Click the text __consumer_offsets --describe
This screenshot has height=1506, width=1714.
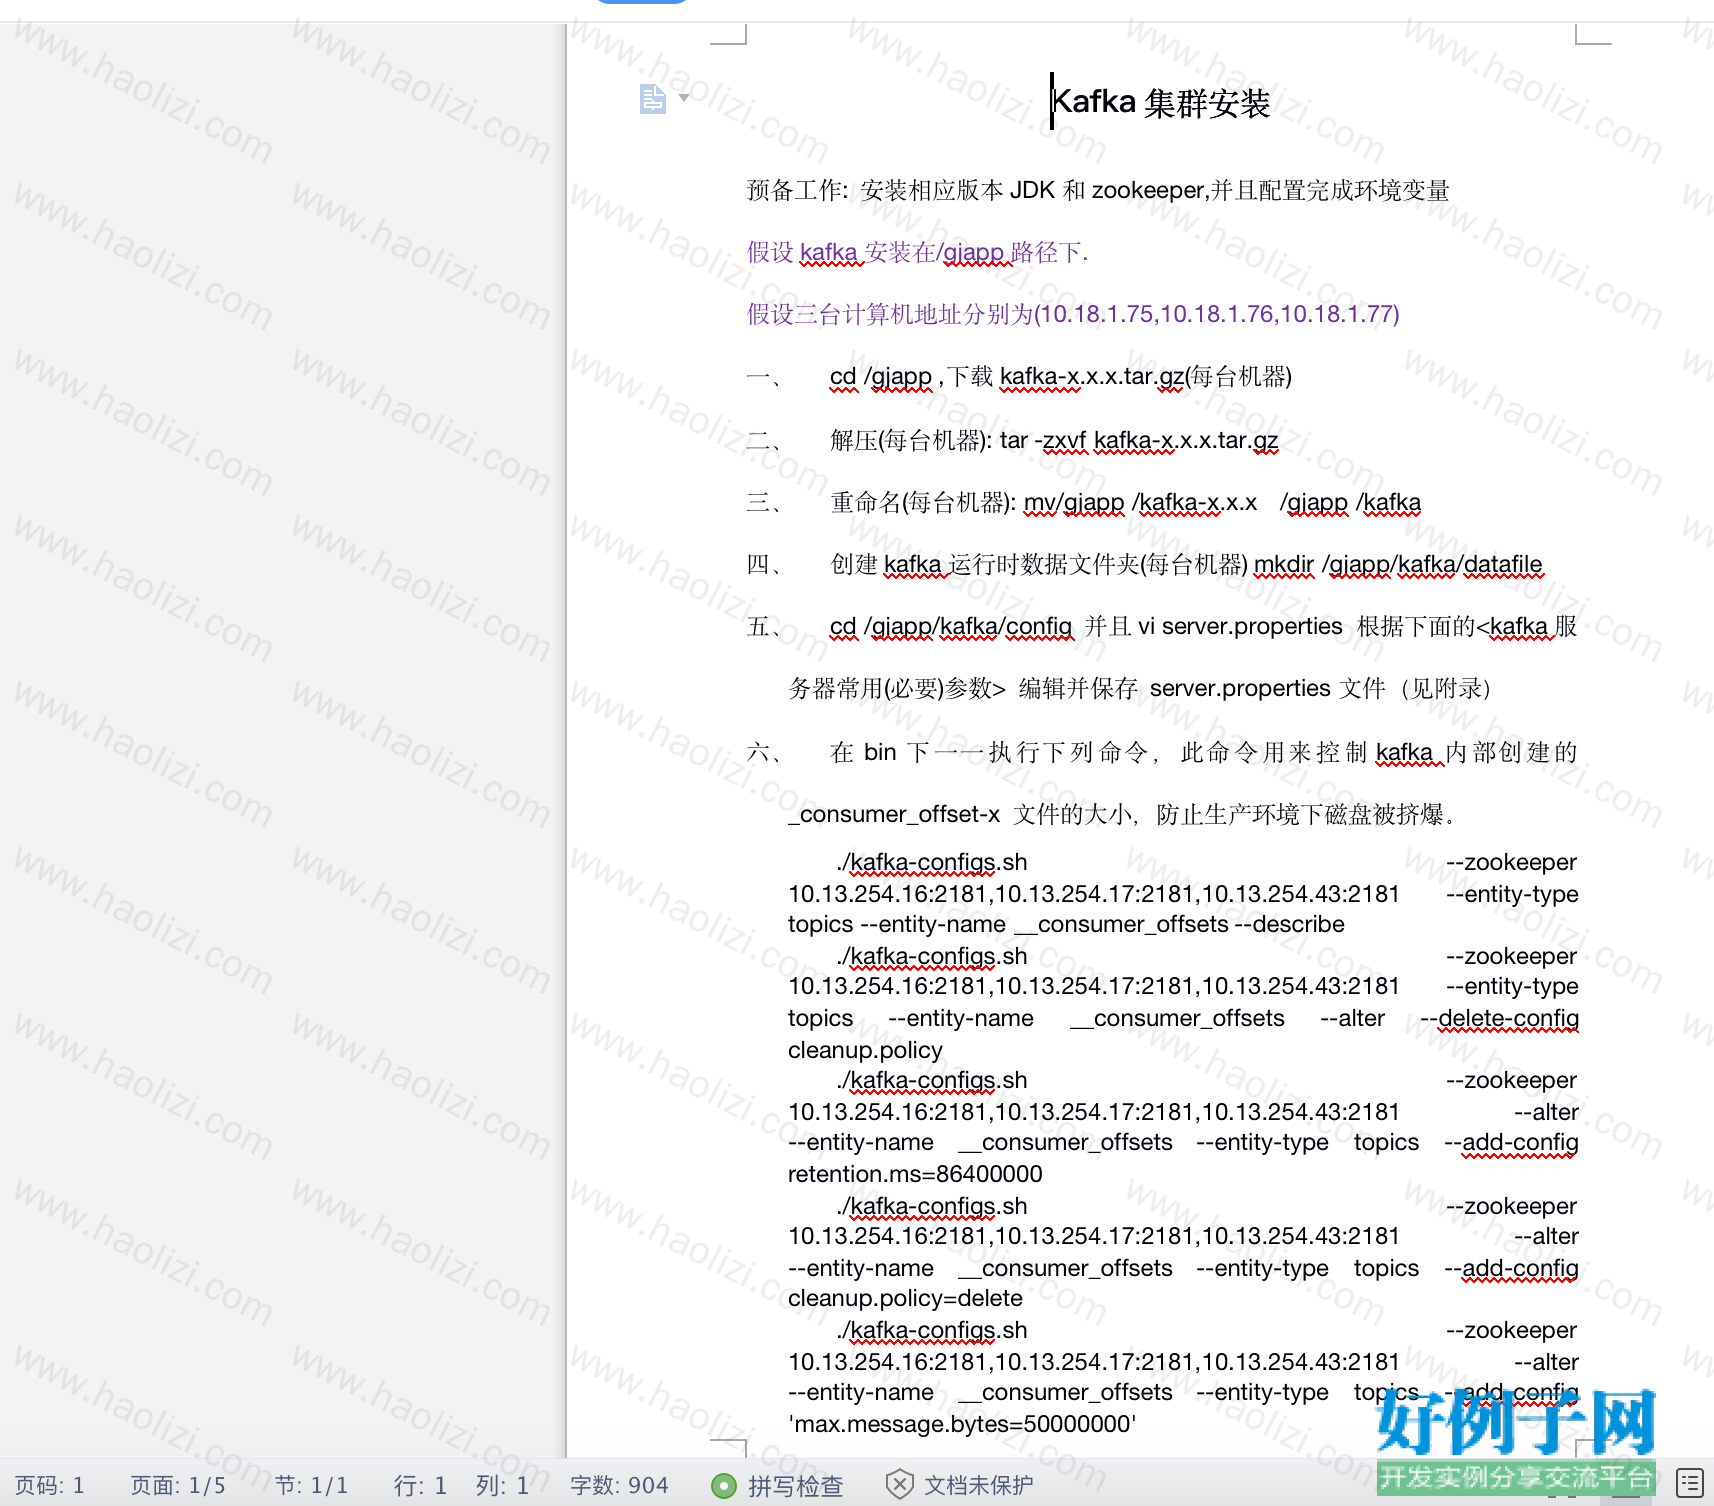coord(1180,924)
